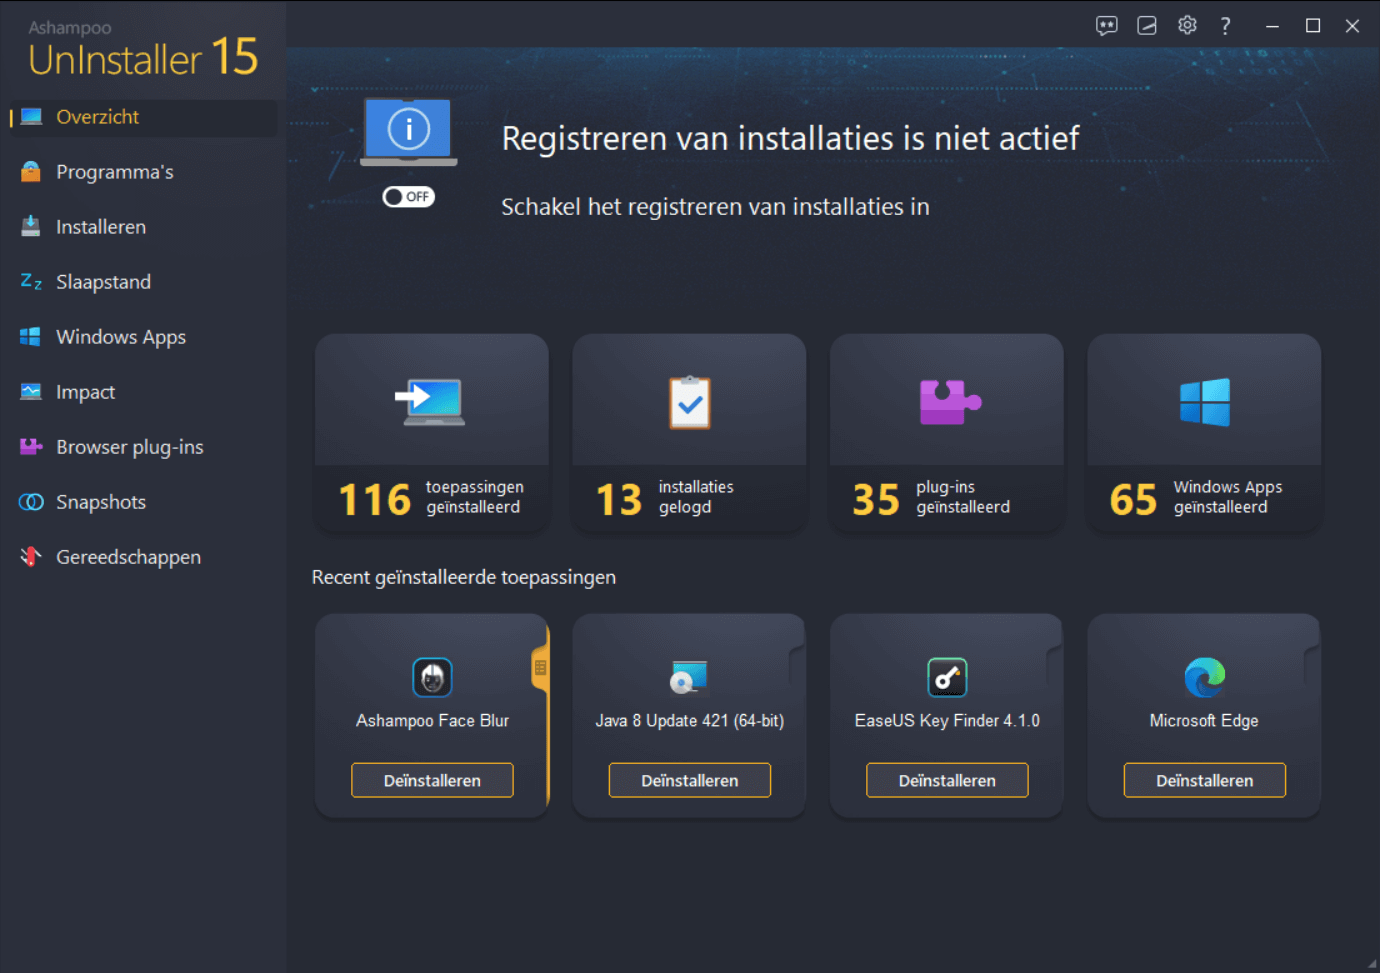
Task: Open help question mark icon
Action: coord(1226,26)
